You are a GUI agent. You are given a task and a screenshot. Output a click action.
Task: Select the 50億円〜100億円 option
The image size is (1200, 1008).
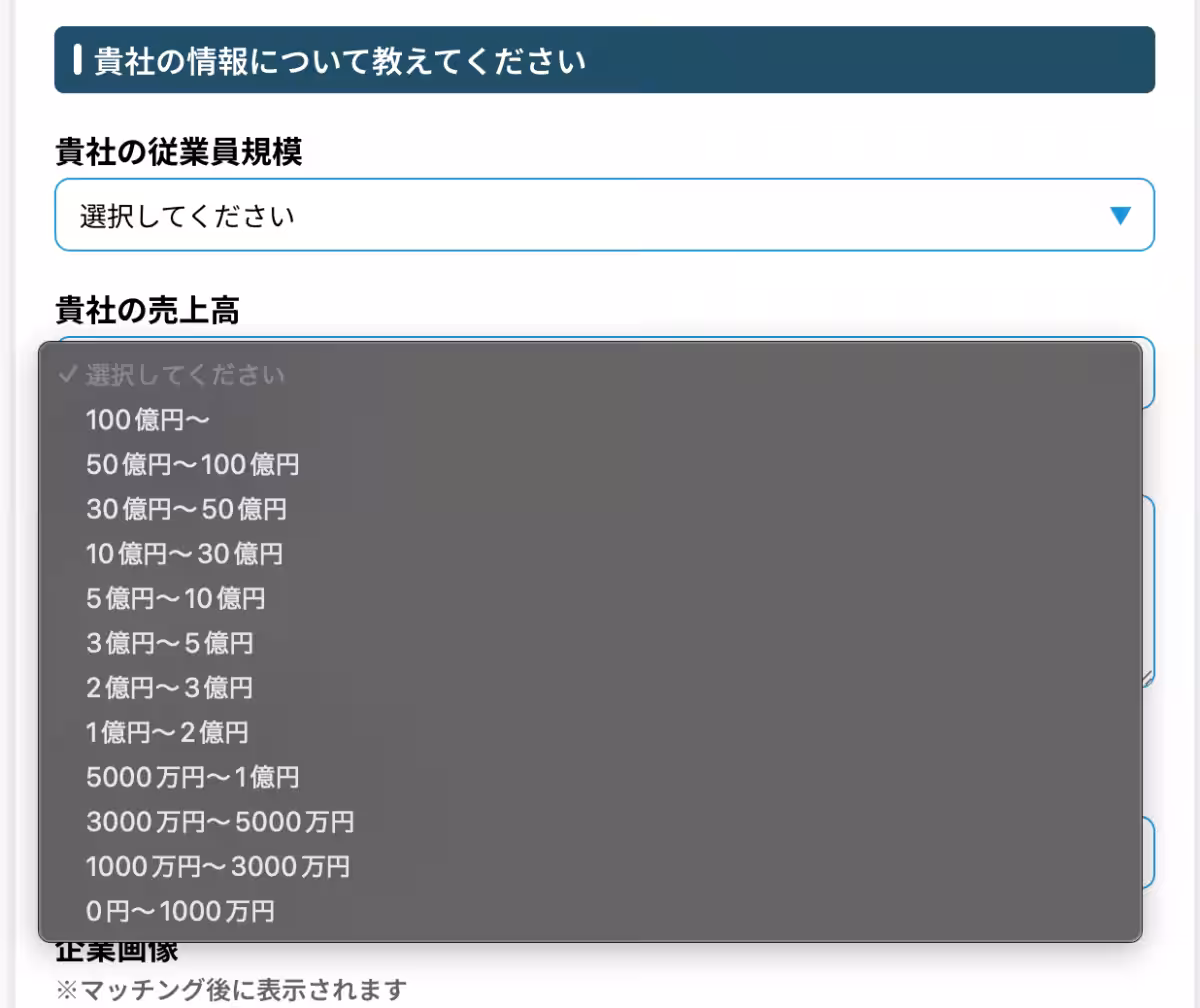pos(192,465)
